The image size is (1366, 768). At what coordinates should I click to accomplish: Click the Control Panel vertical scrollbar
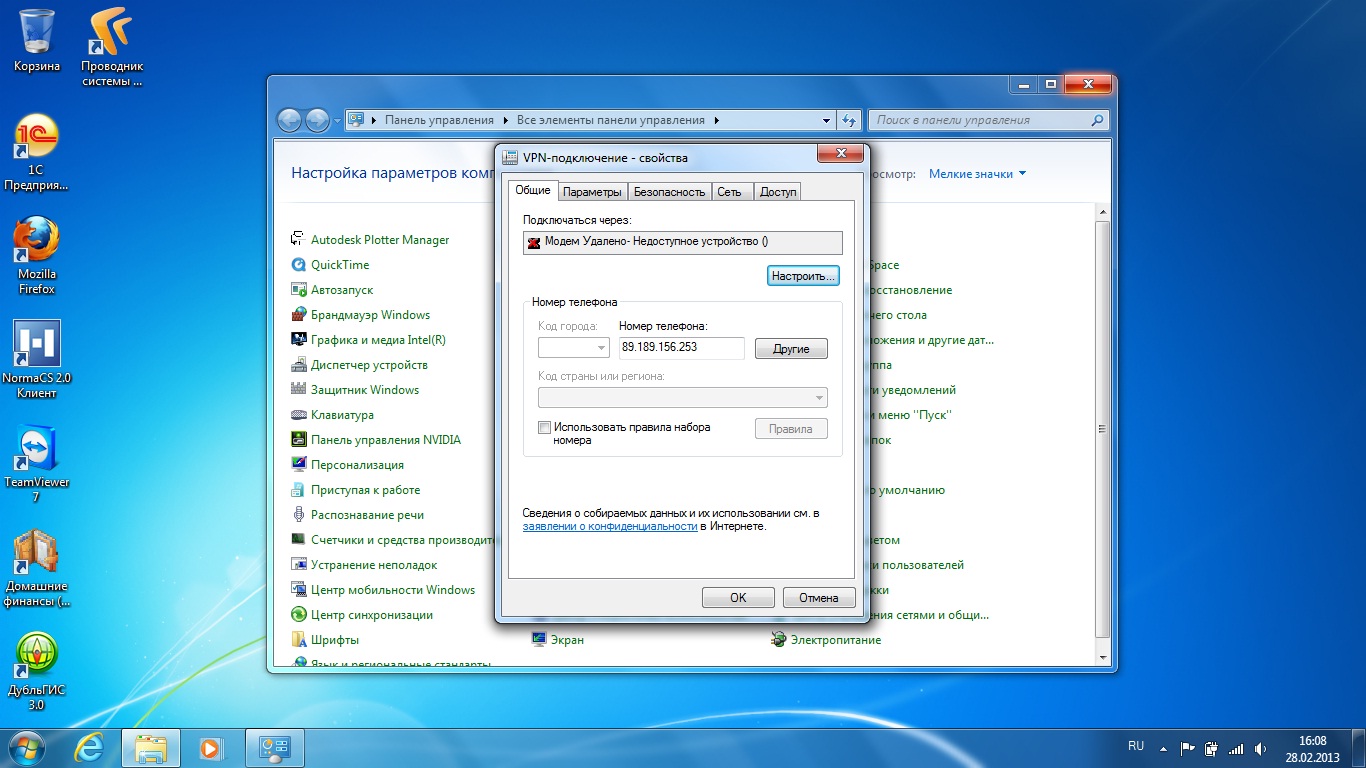coord(1103,430)
